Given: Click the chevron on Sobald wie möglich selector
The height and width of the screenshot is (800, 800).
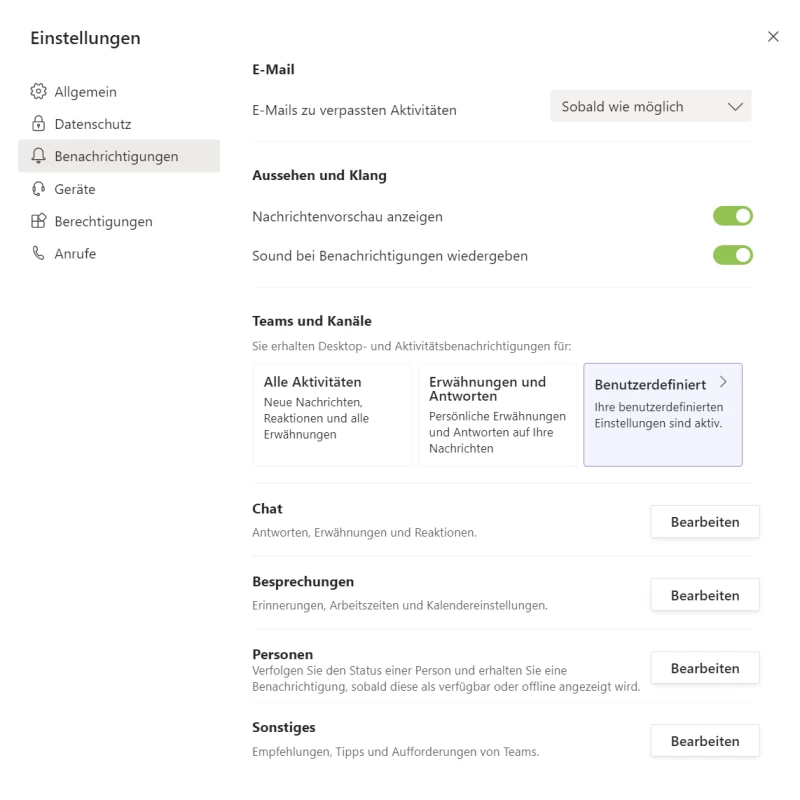Looking at the screenshot, I should pyautogui.click(x=736, y=106).
